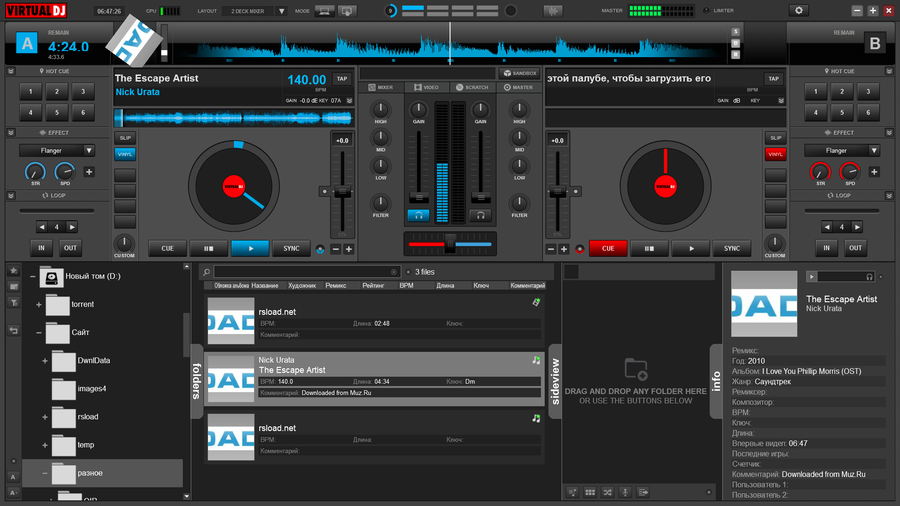Click the crossfader handle
Viewport: 900px width, 506px height.
click(450, 244)
